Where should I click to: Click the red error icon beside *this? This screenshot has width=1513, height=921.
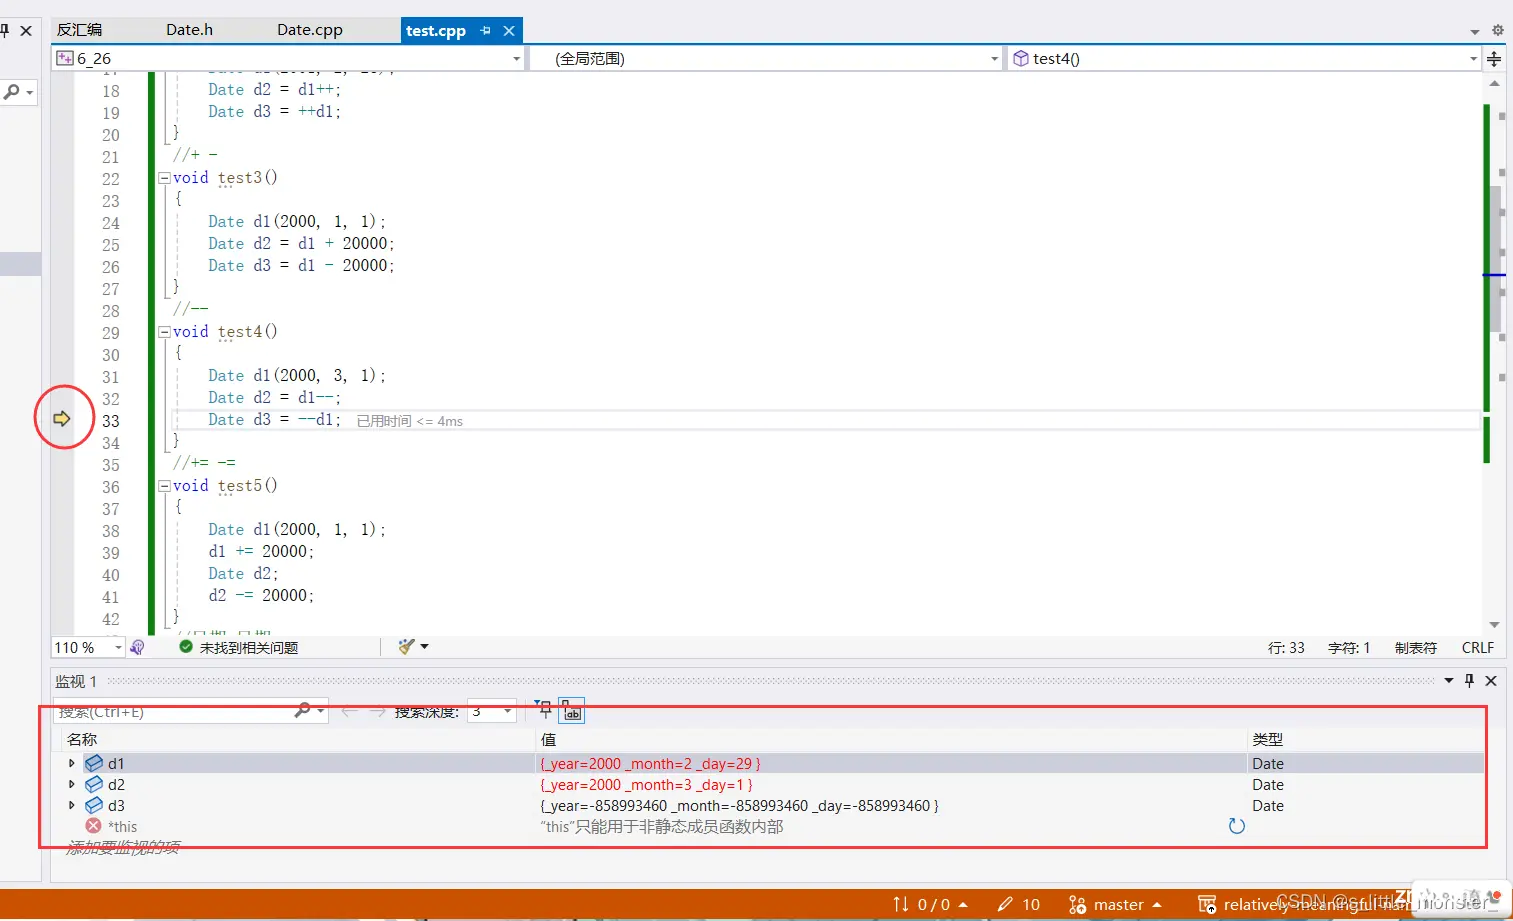point(93,826)
